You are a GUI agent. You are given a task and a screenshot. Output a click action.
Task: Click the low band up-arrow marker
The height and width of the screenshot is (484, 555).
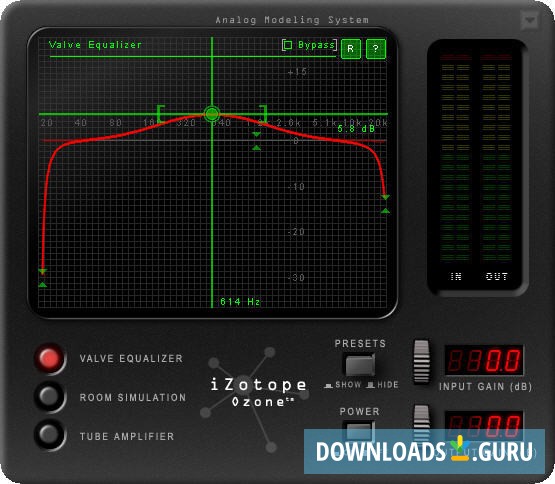pyautogui.click(x=42, y=285)
